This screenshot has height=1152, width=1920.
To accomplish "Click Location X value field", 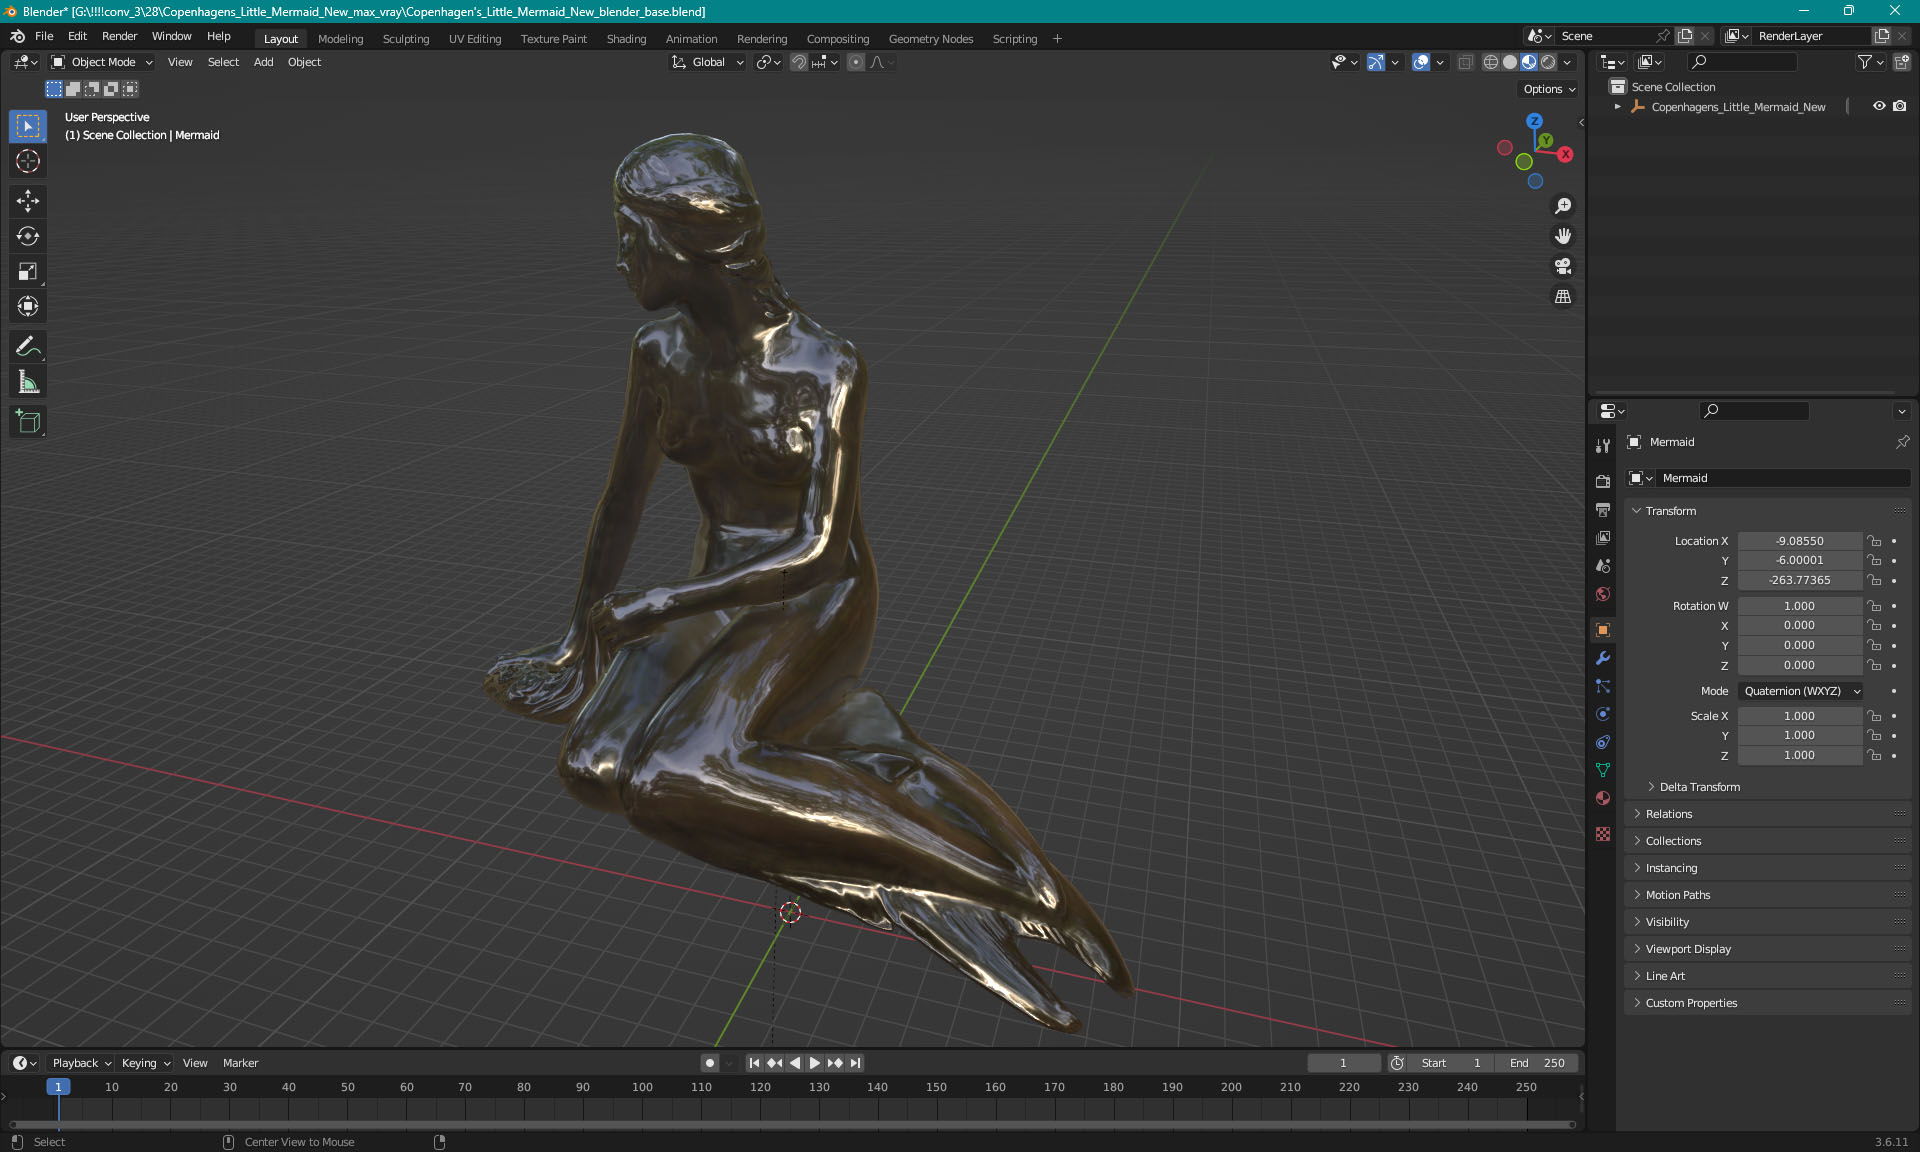I will (x=1799, y=541).
